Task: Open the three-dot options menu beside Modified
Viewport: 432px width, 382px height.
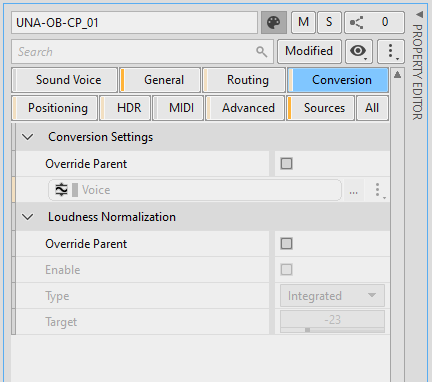Action: (391, 51)
